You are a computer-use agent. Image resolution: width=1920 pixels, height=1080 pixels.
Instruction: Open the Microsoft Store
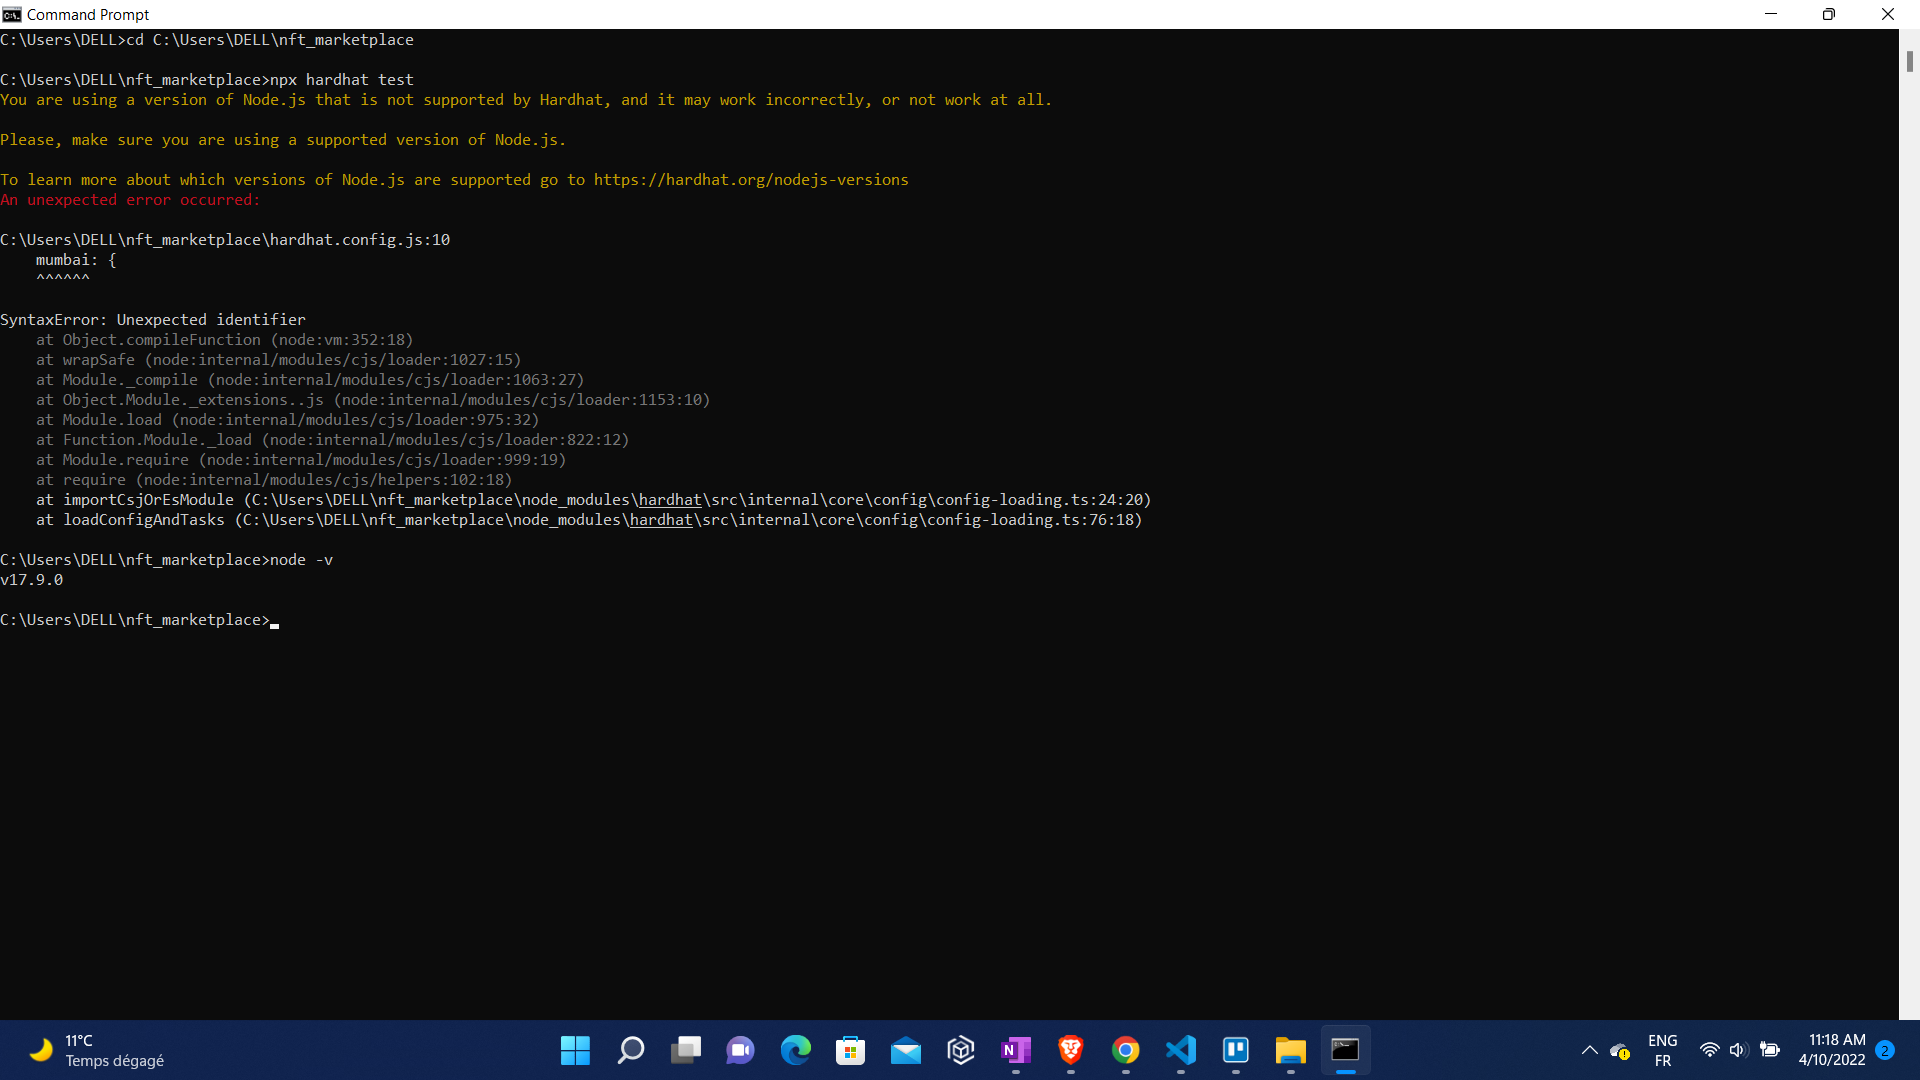(x=850, y=1050)
